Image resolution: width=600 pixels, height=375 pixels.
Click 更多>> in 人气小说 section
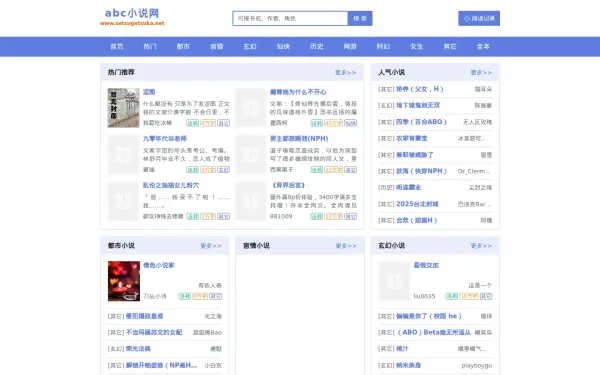click(x=481, y=72)
